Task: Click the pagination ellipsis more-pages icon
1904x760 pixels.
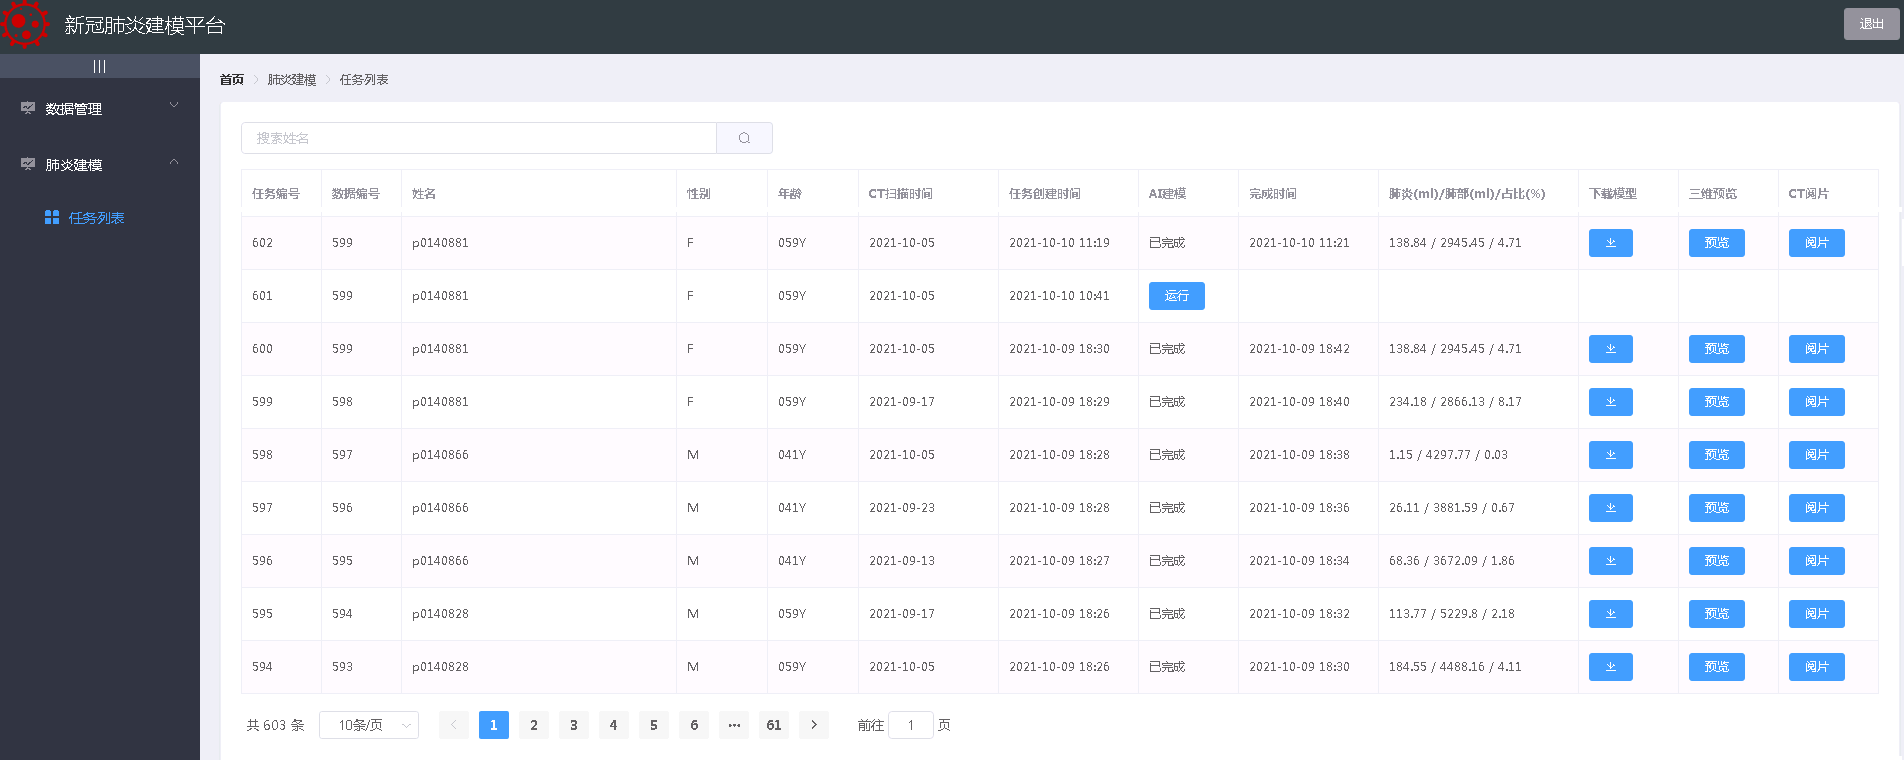Action: coord(734,725)
